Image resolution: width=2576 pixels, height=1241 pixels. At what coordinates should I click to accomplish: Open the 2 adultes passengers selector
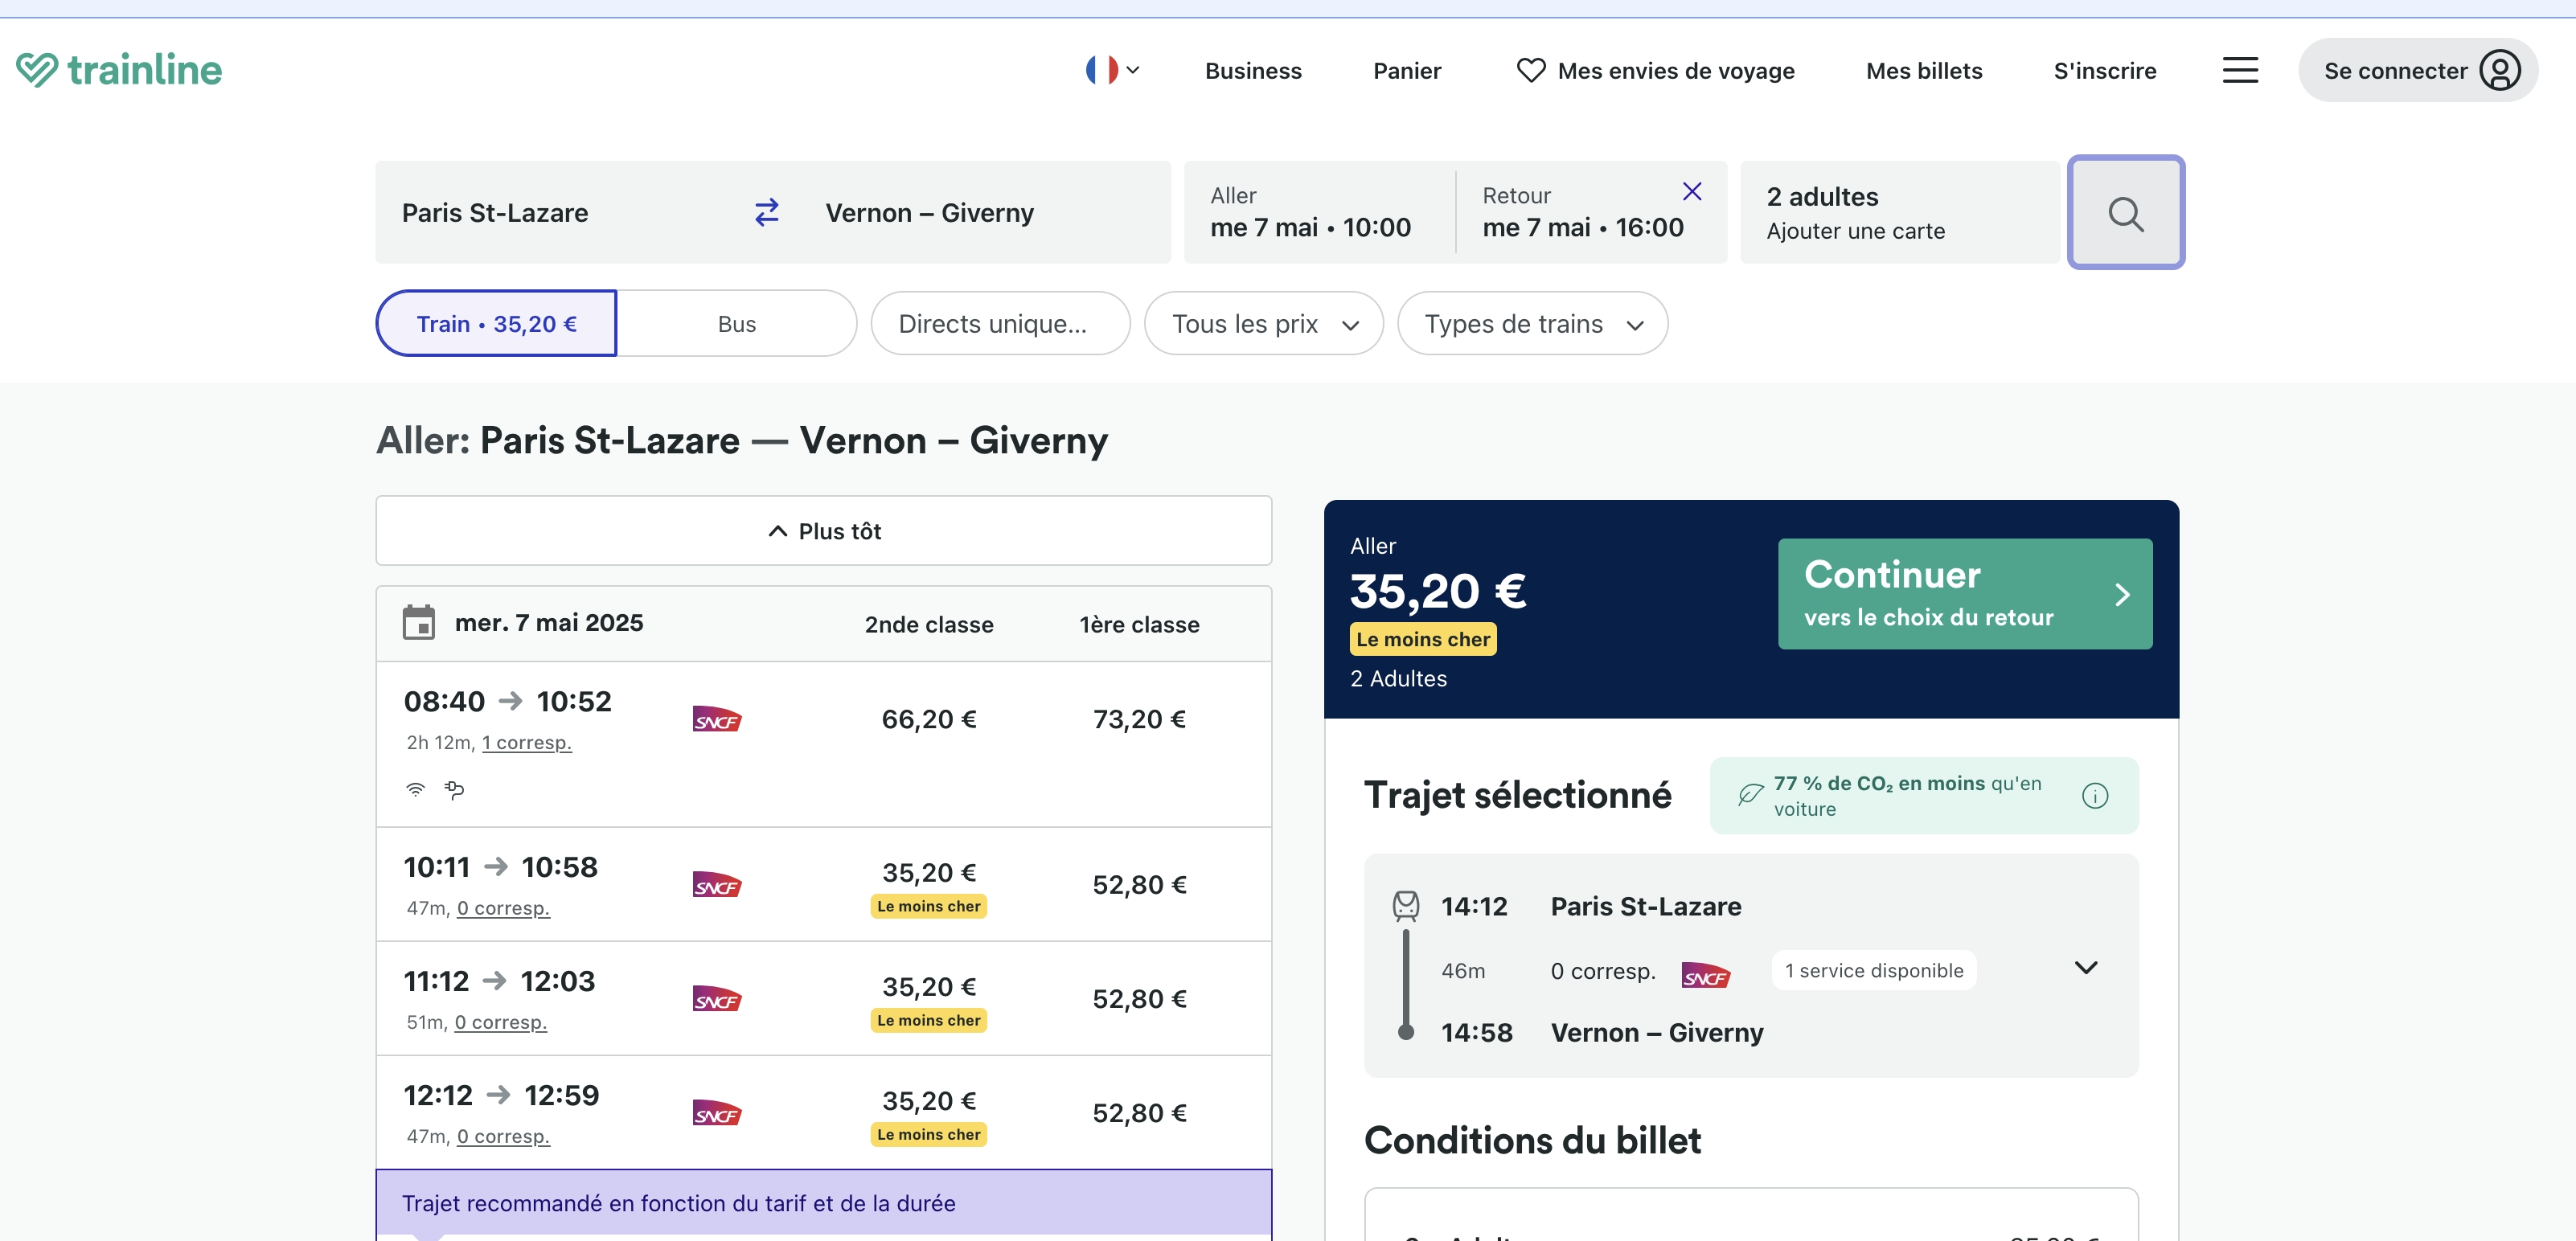[1900, 212]
